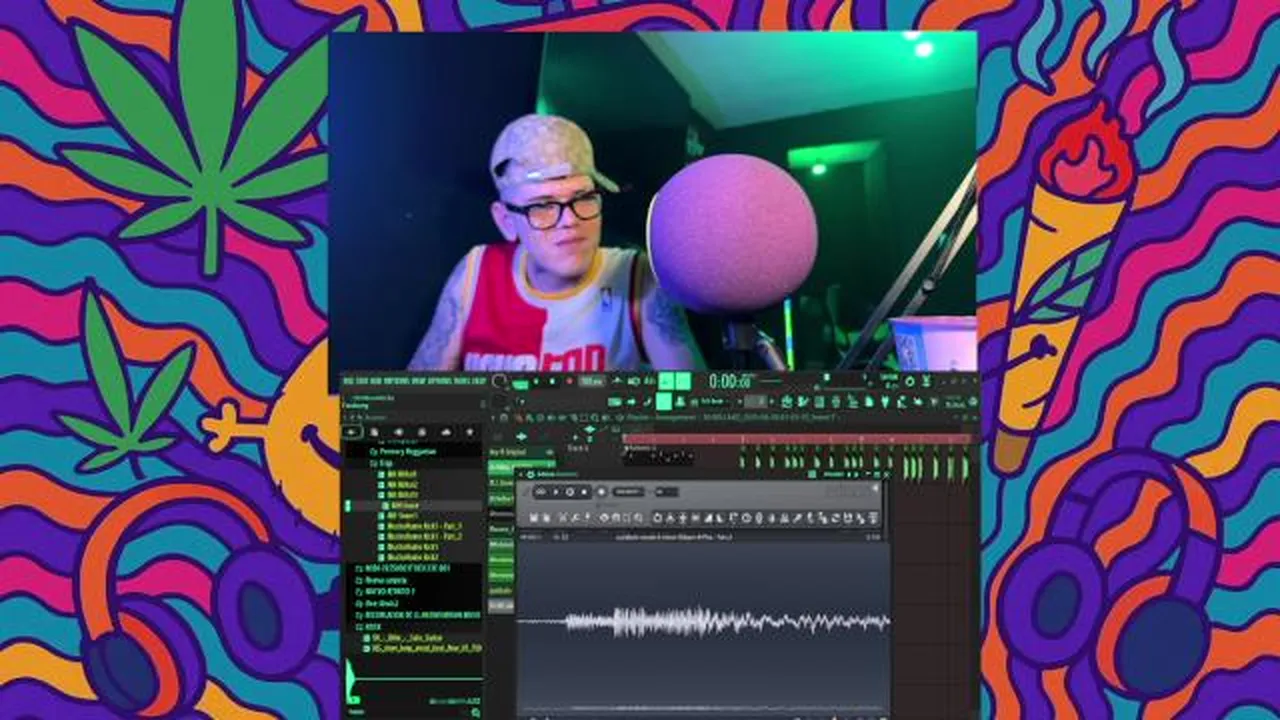Click the Edison loop button
The height and width of the screenshot is (720, 1280).
coord(541,492)
